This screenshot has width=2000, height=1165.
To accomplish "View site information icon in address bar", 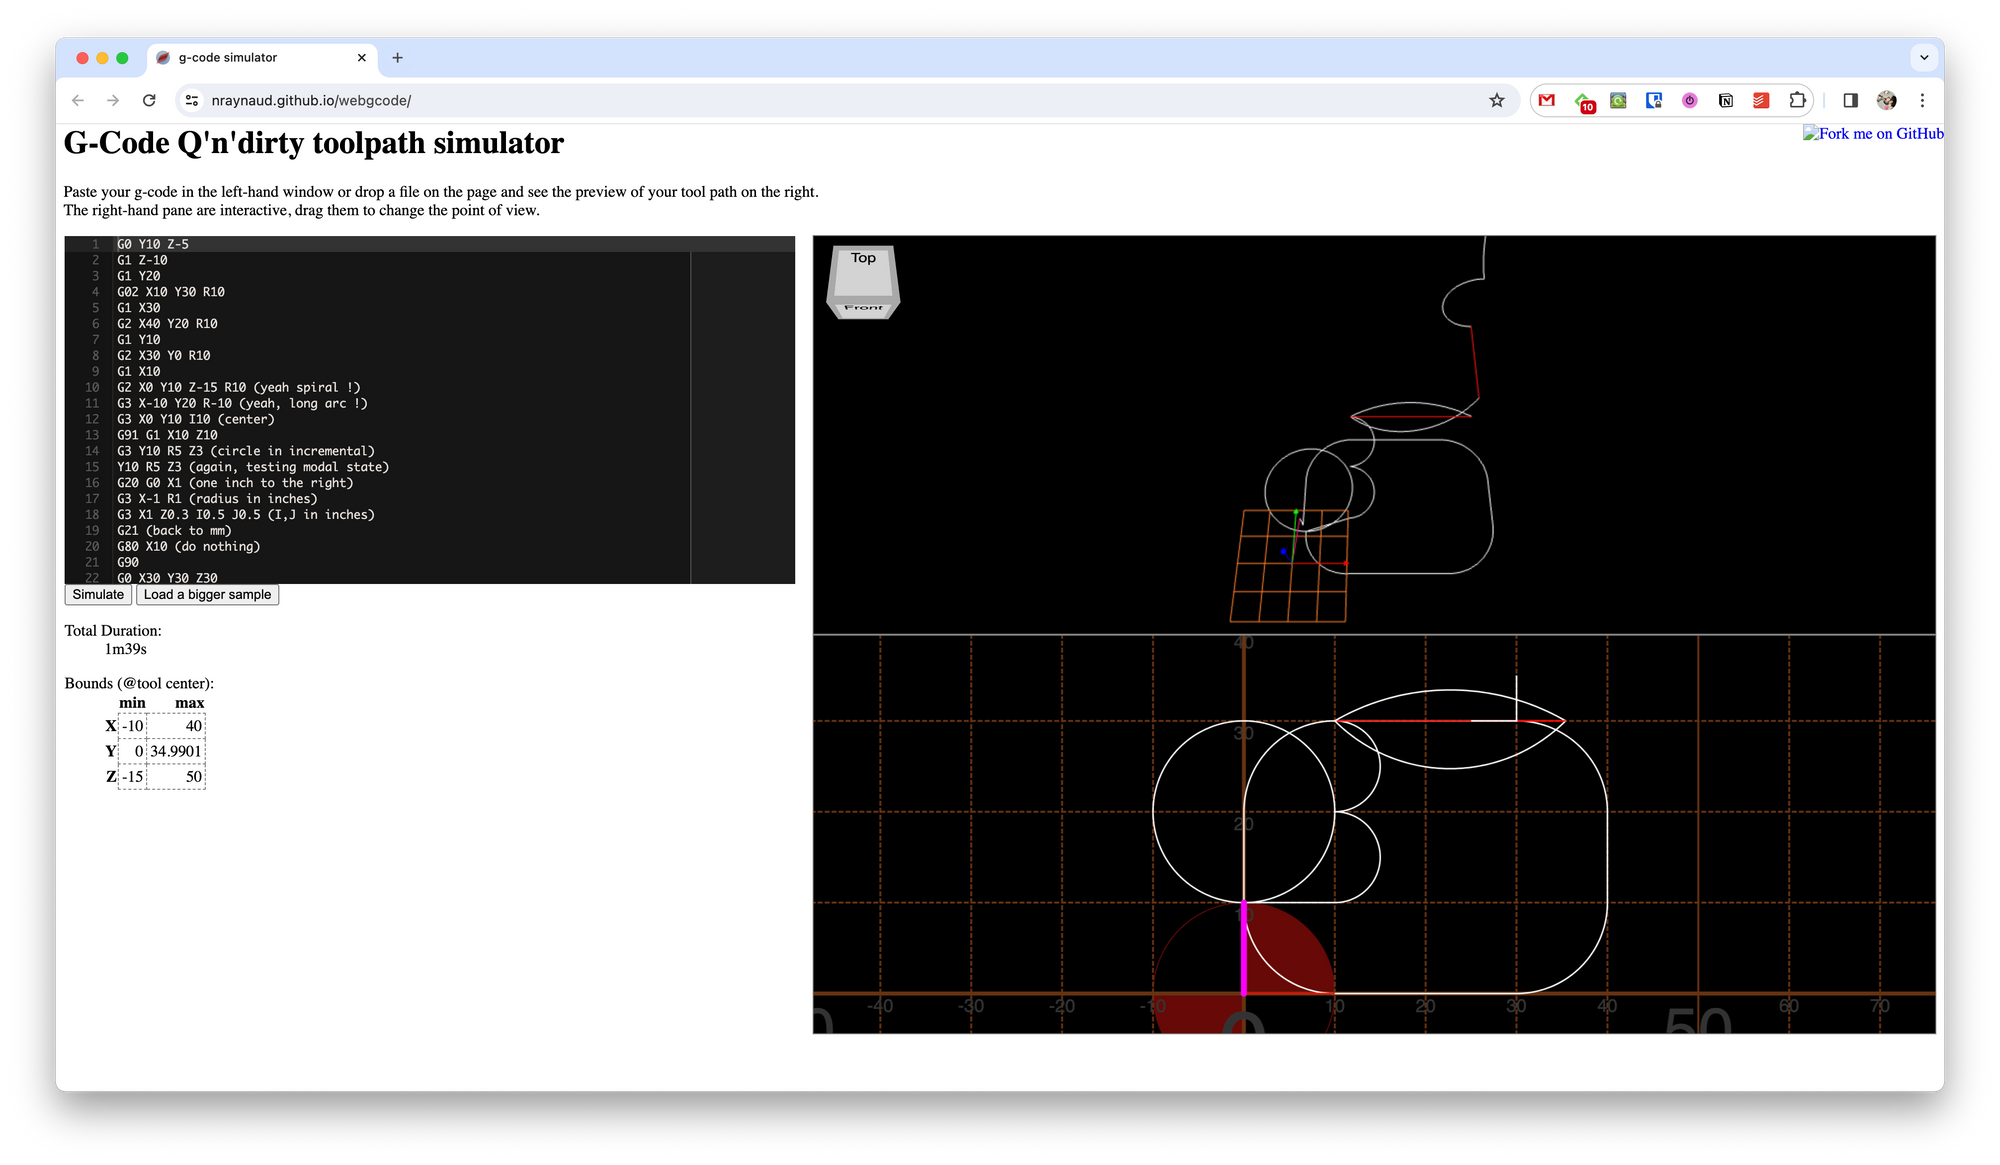I will click(x=192, y=100).
